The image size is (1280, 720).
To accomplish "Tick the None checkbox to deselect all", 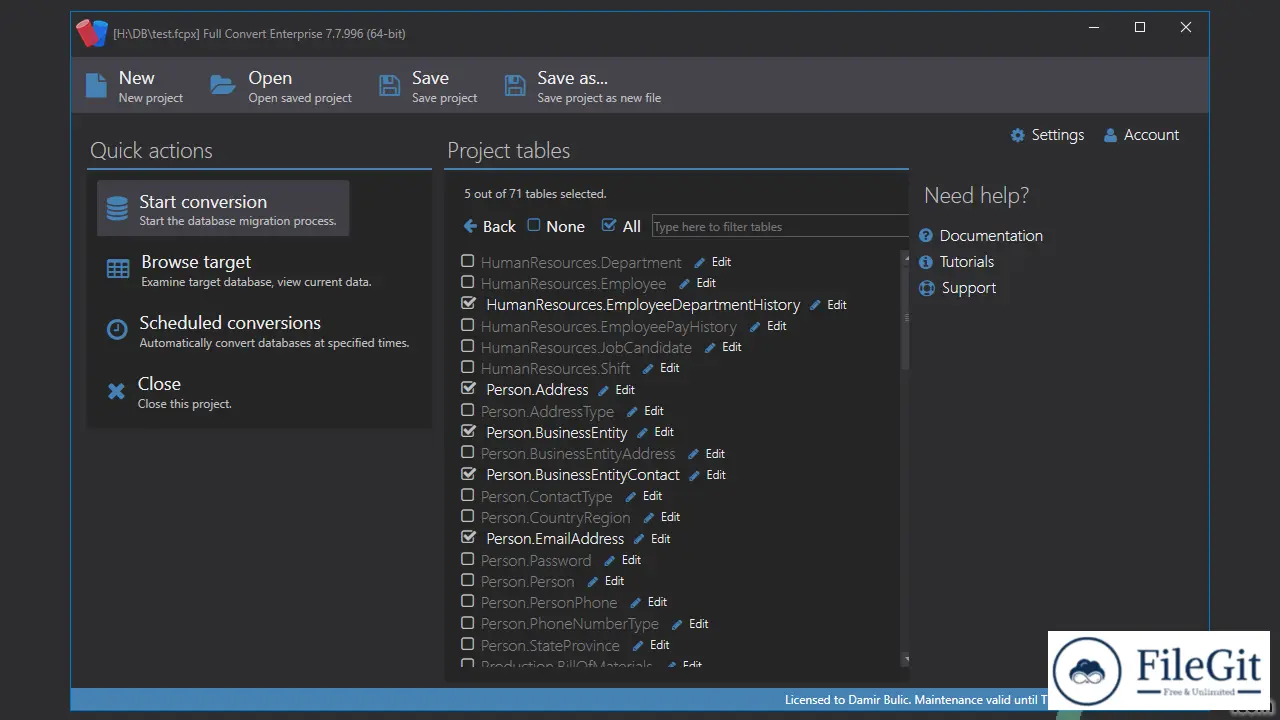I will [534, 226].
